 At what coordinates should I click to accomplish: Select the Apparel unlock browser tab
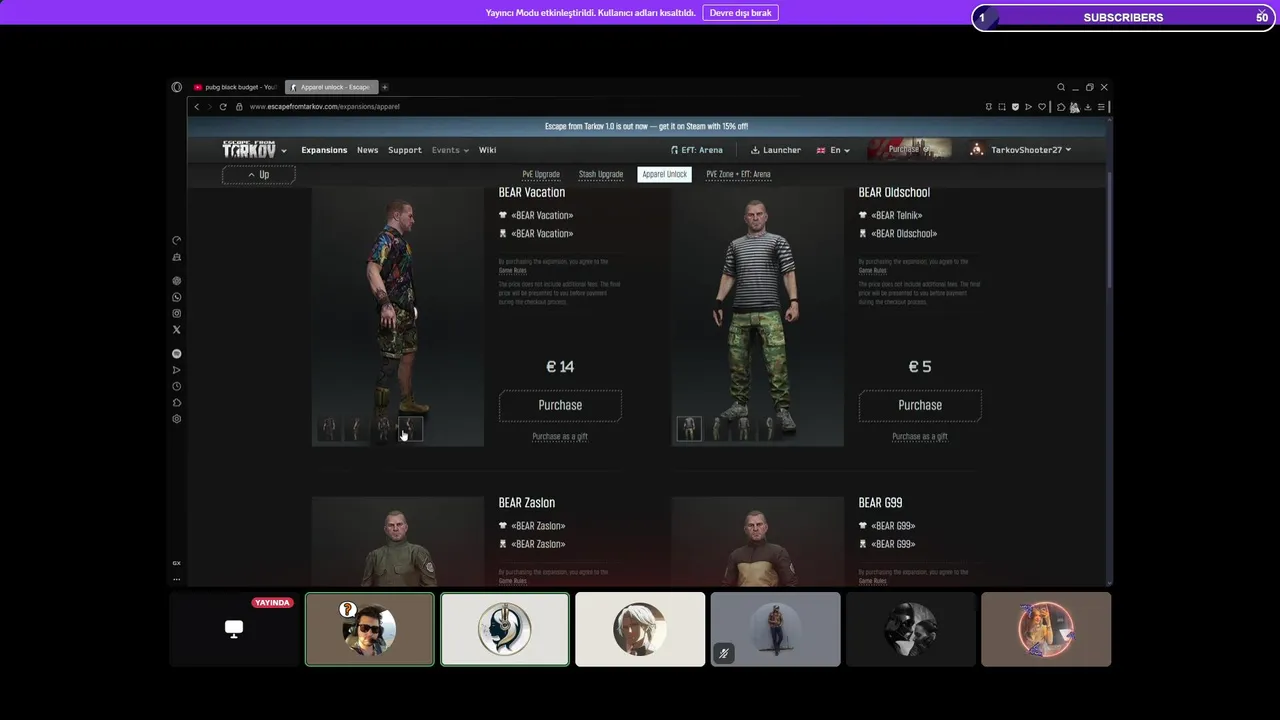[330, 87]
